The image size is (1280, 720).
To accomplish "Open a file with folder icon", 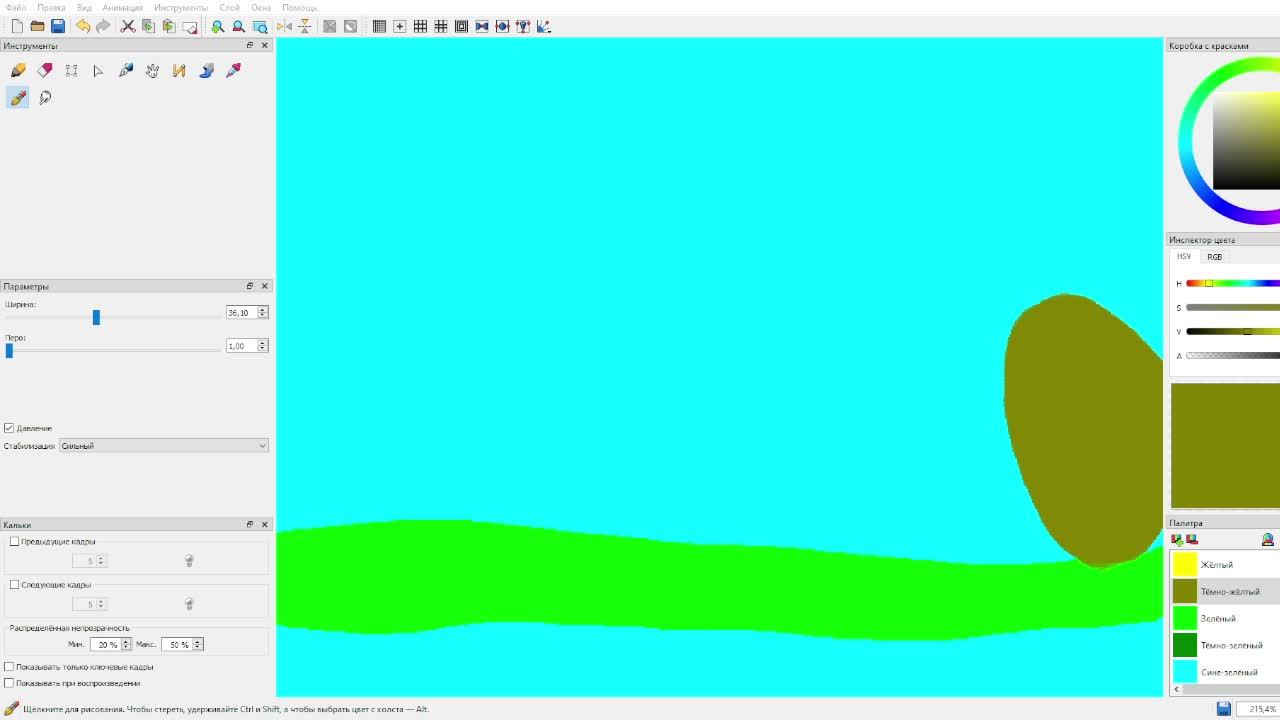I will [x=37, y=26].
